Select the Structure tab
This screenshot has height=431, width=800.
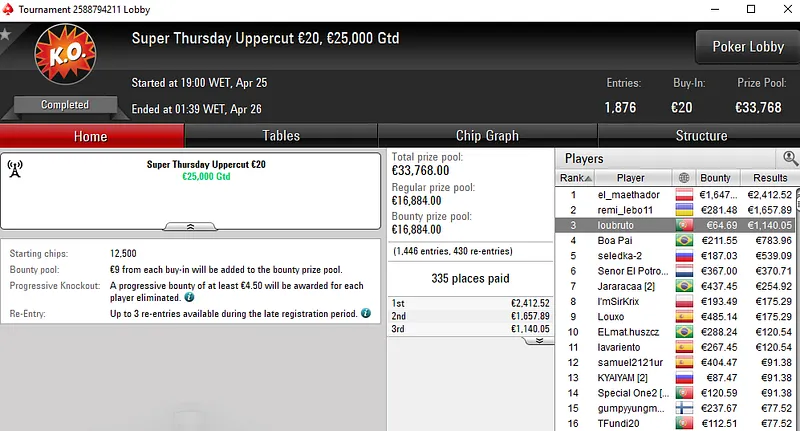(701, 136)
